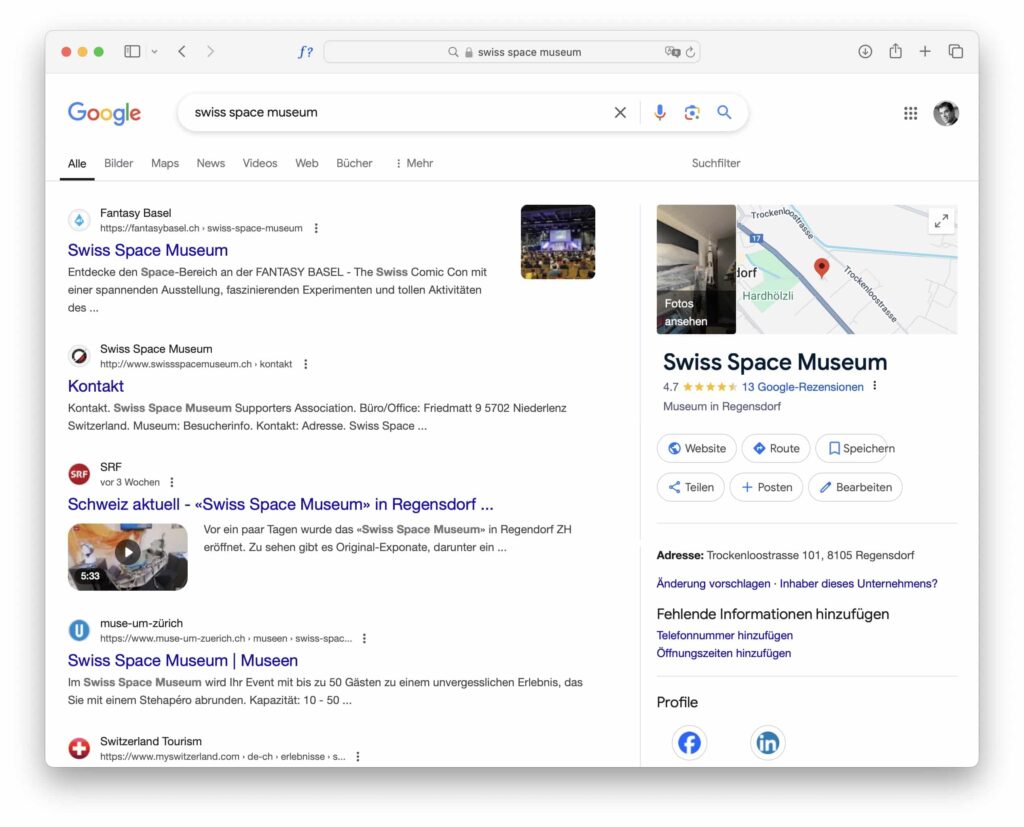The height and width of the screenshot is (827, 1024).
Task: Show Safari downloads
Action: tap(865, 52)
